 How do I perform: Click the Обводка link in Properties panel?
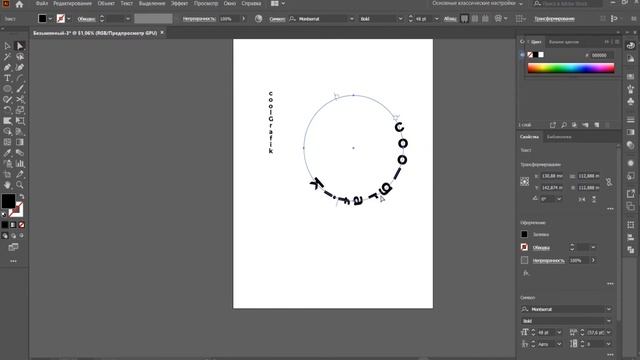point(541,248)
